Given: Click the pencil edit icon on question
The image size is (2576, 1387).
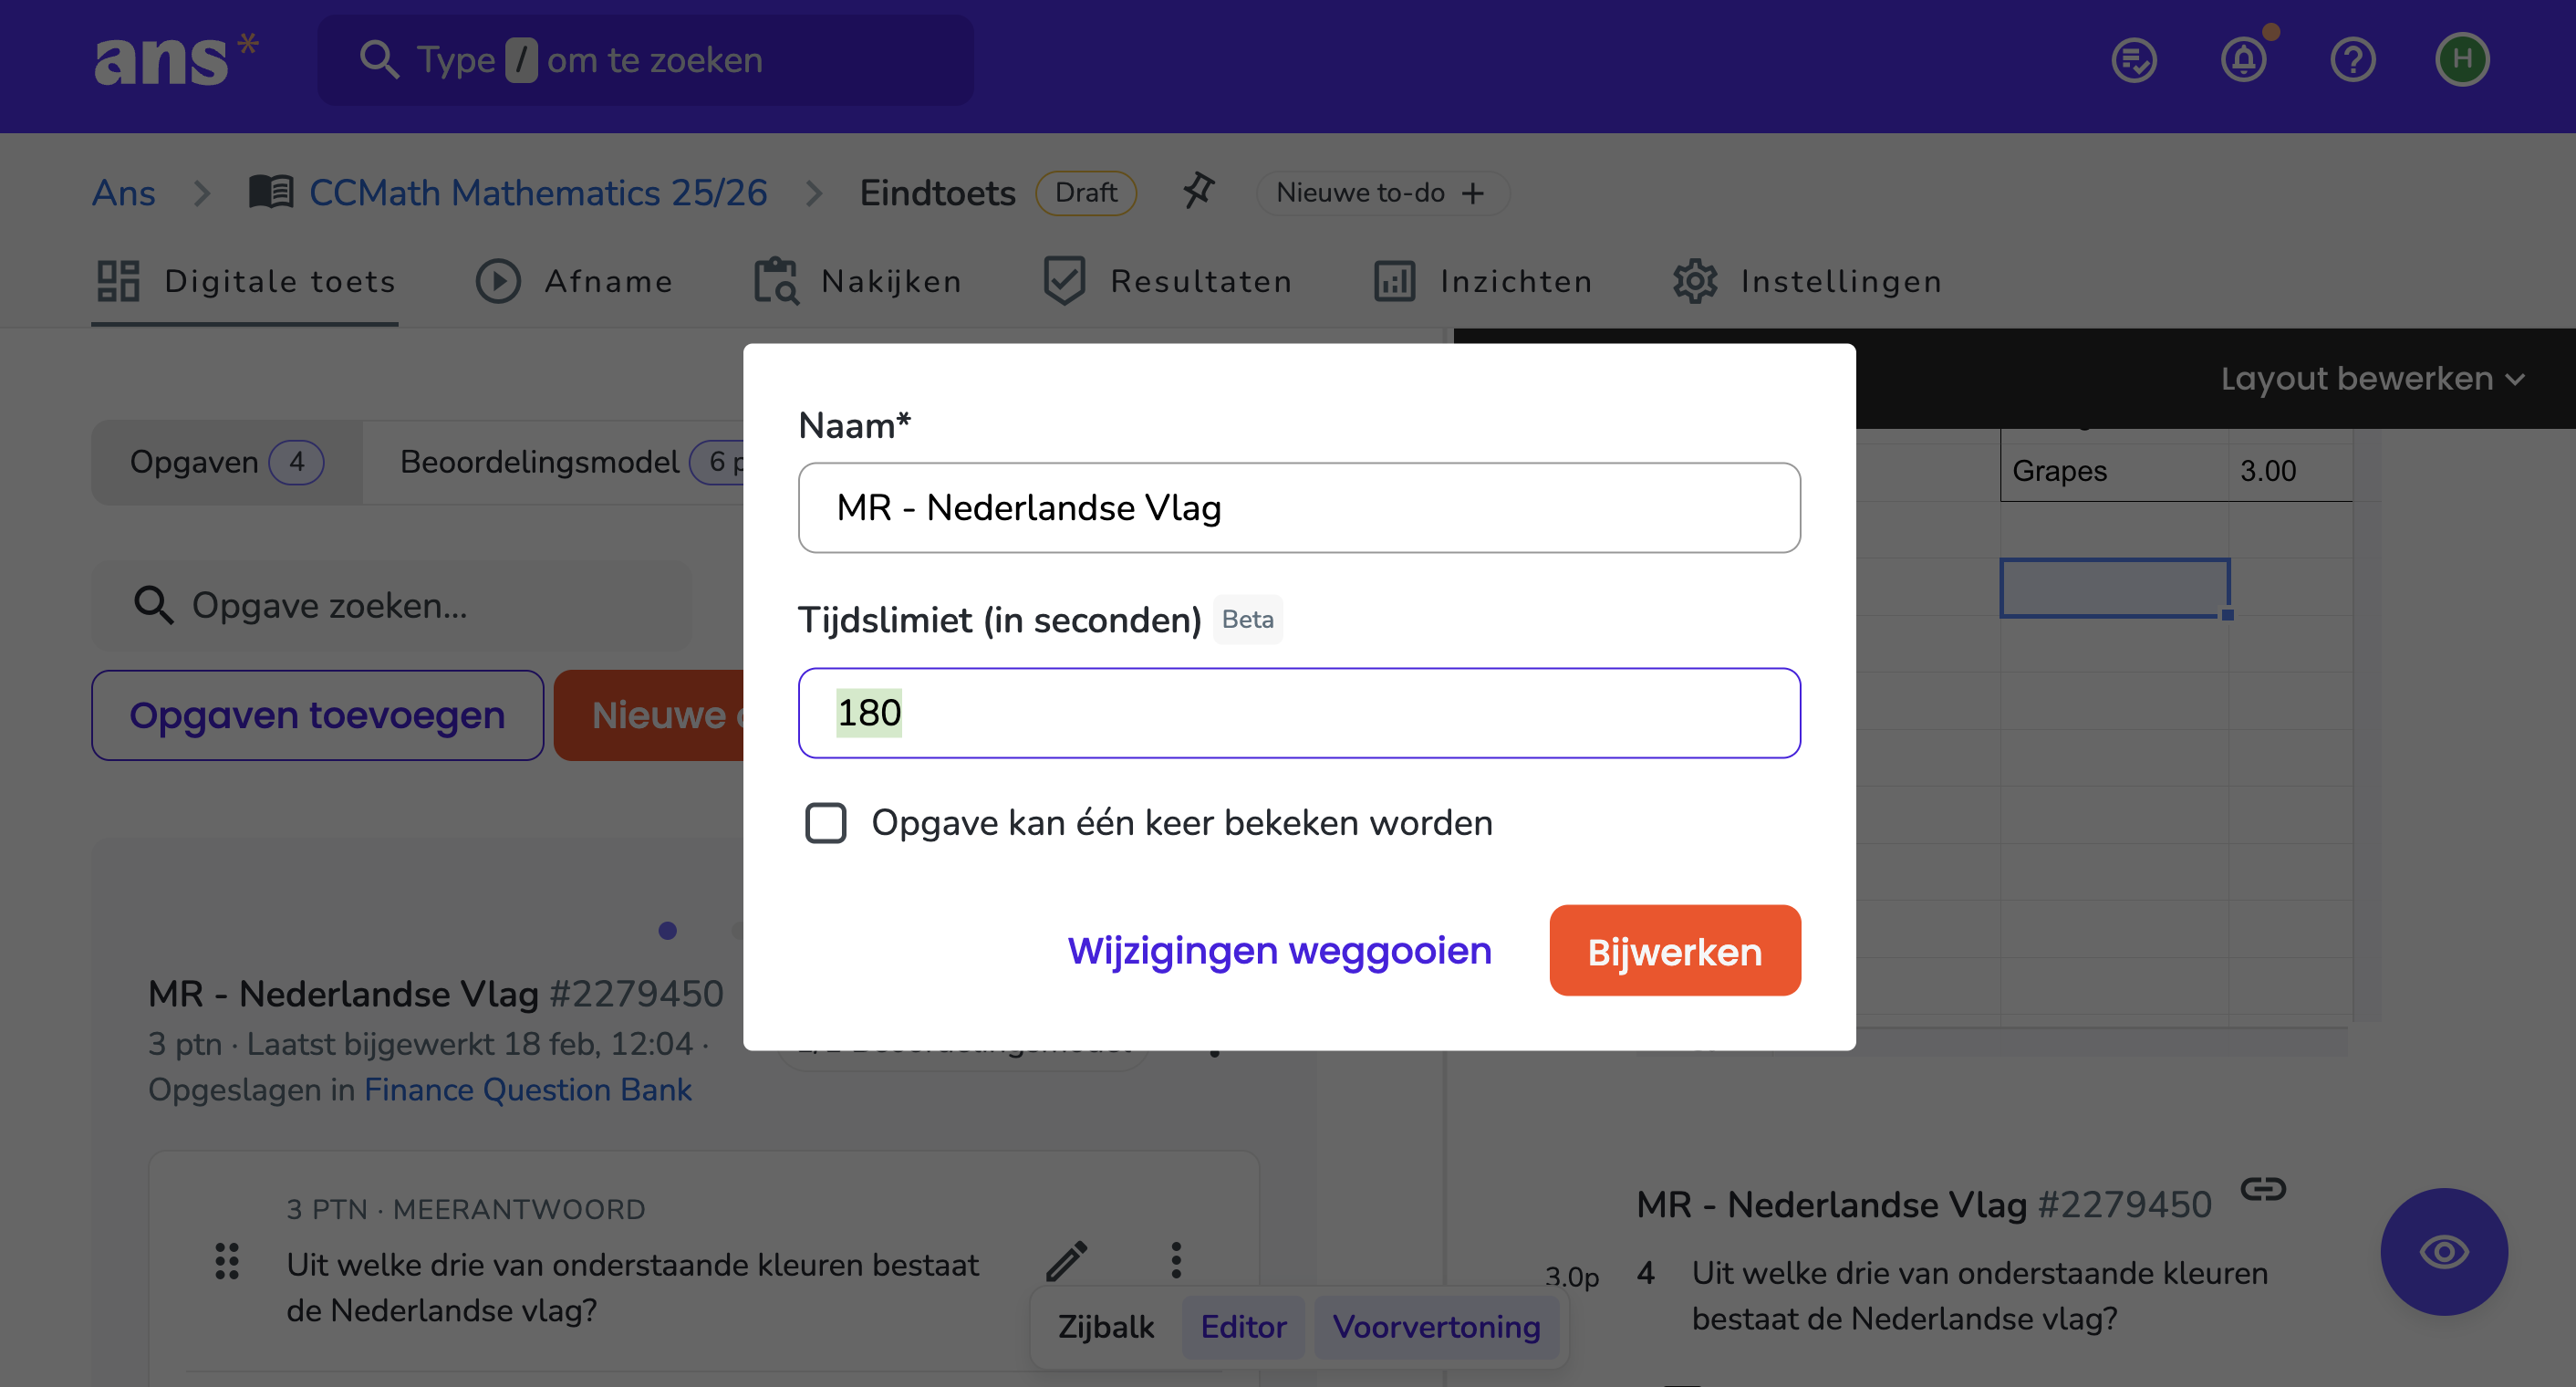Looking at the screenshot, I should [1067, 1260].
